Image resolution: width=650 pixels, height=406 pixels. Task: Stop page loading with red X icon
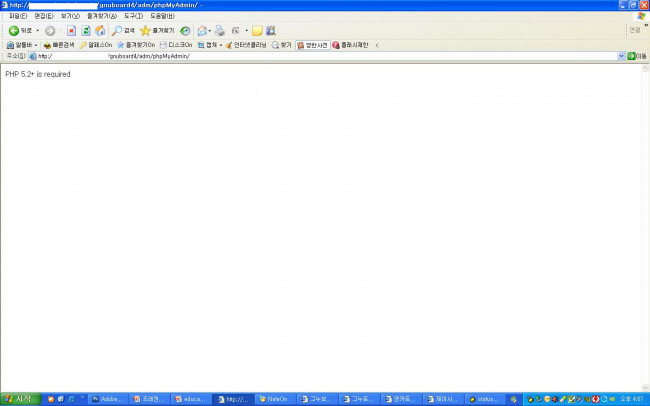click(x=71, y=31)
